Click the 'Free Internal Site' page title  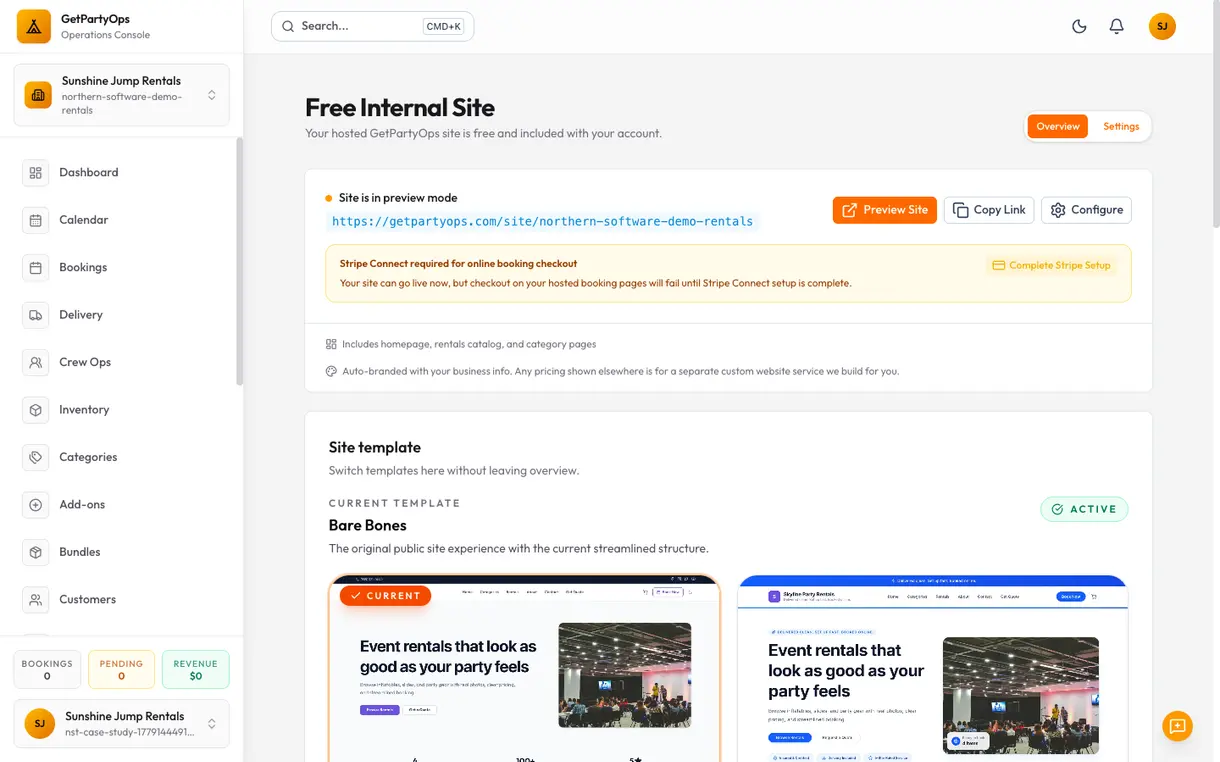click(x=400, y=108)
